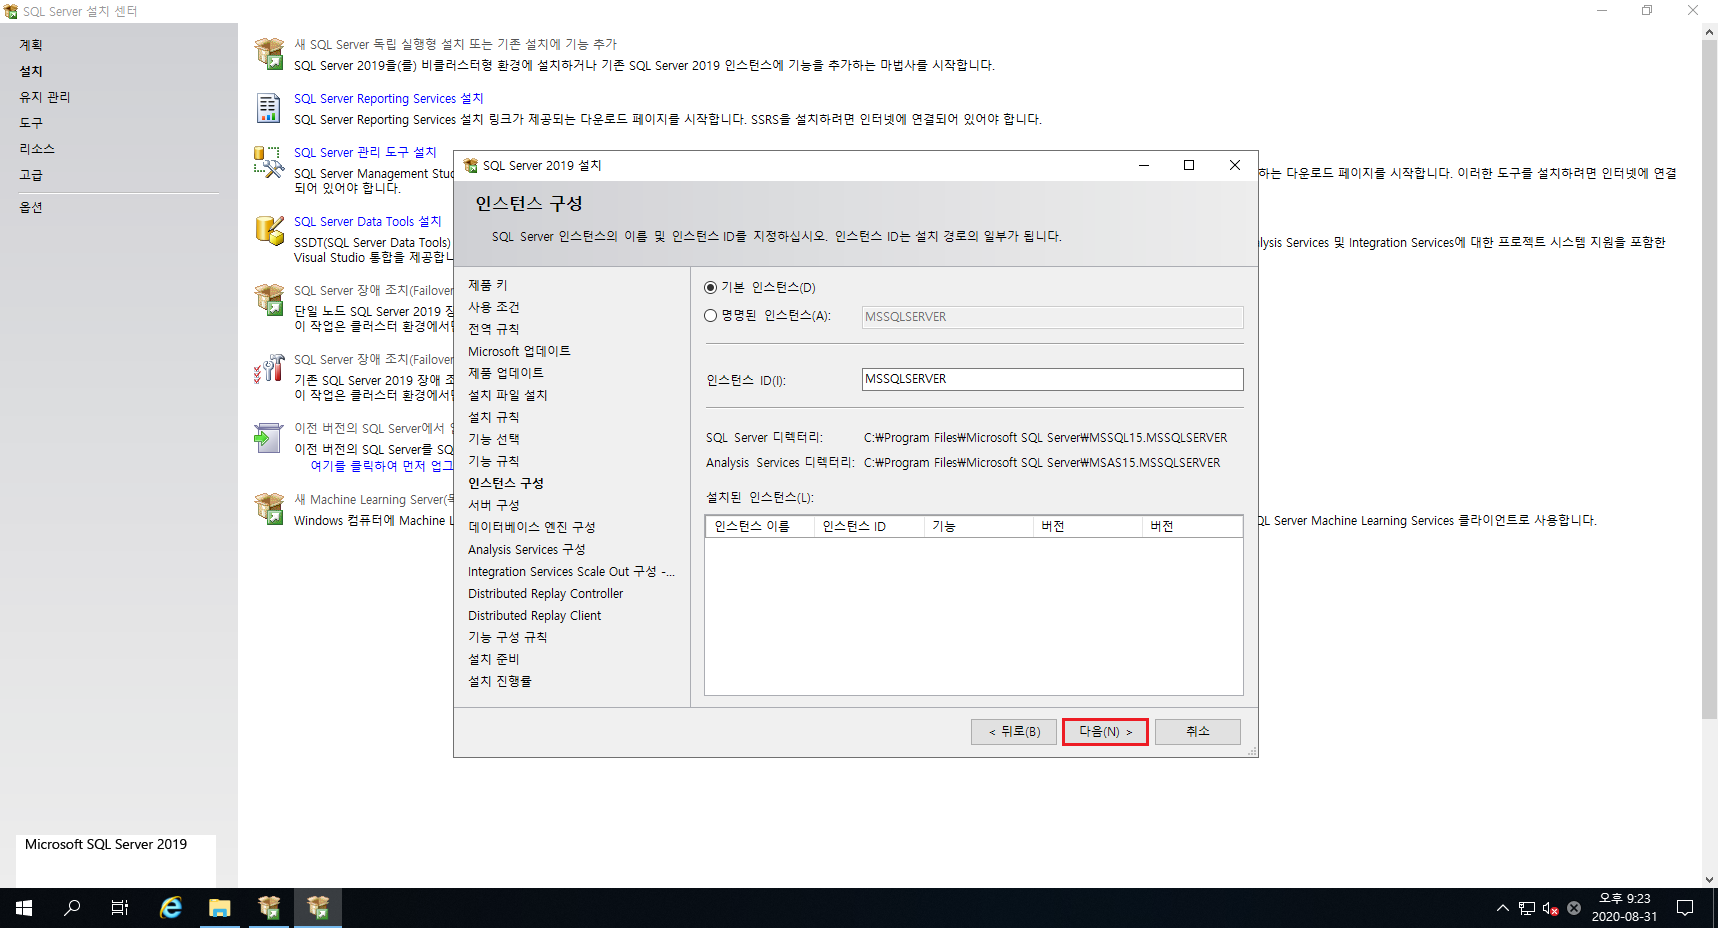This screenshot has height=928, width=1718.
Task: Click the SQL Server 2019 설치 dialog title icon
Action: 470,165
